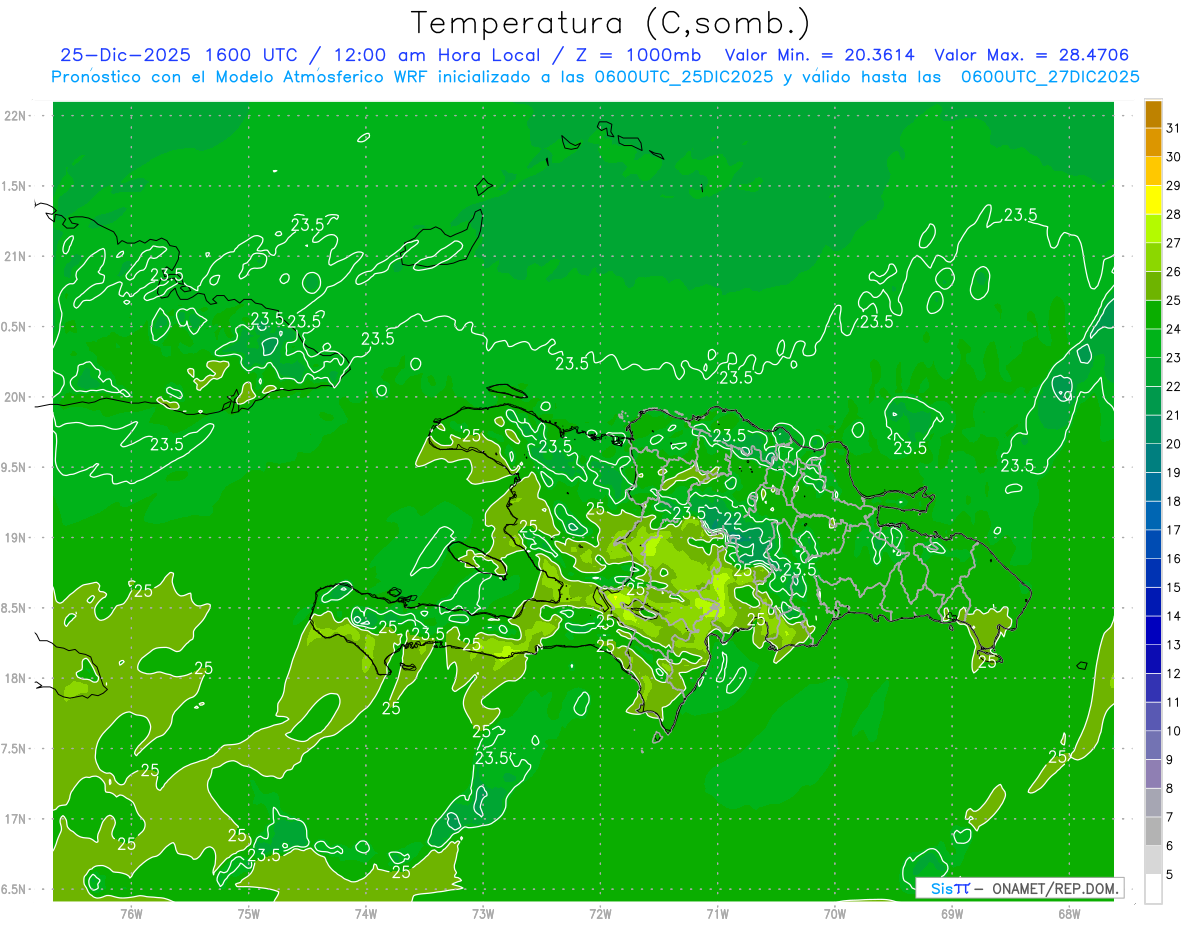Click the "72W" longitude axis label
Viewport: 1200px width, 927px height.
coord(600,914)
